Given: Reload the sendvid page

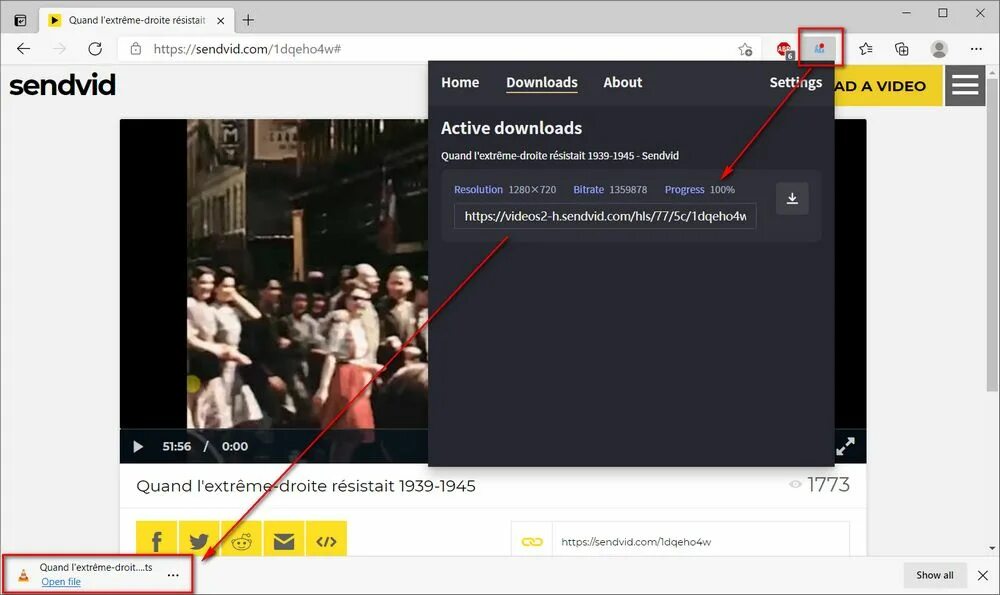Looking at the screenshot, I should tap(95, 48).
